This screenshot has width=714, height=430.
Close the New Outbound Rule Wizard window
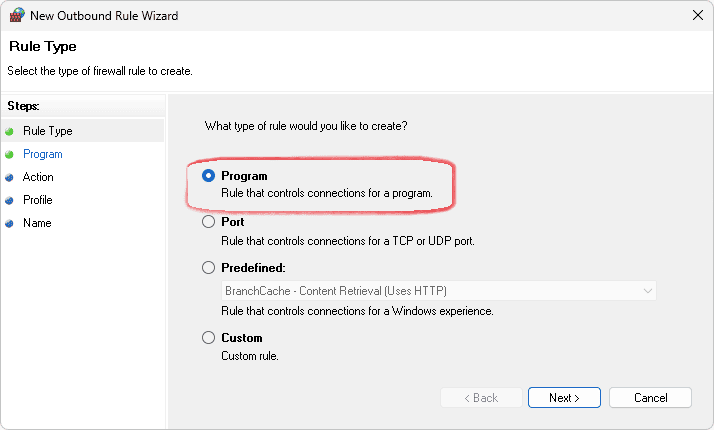tap(697, 15)
